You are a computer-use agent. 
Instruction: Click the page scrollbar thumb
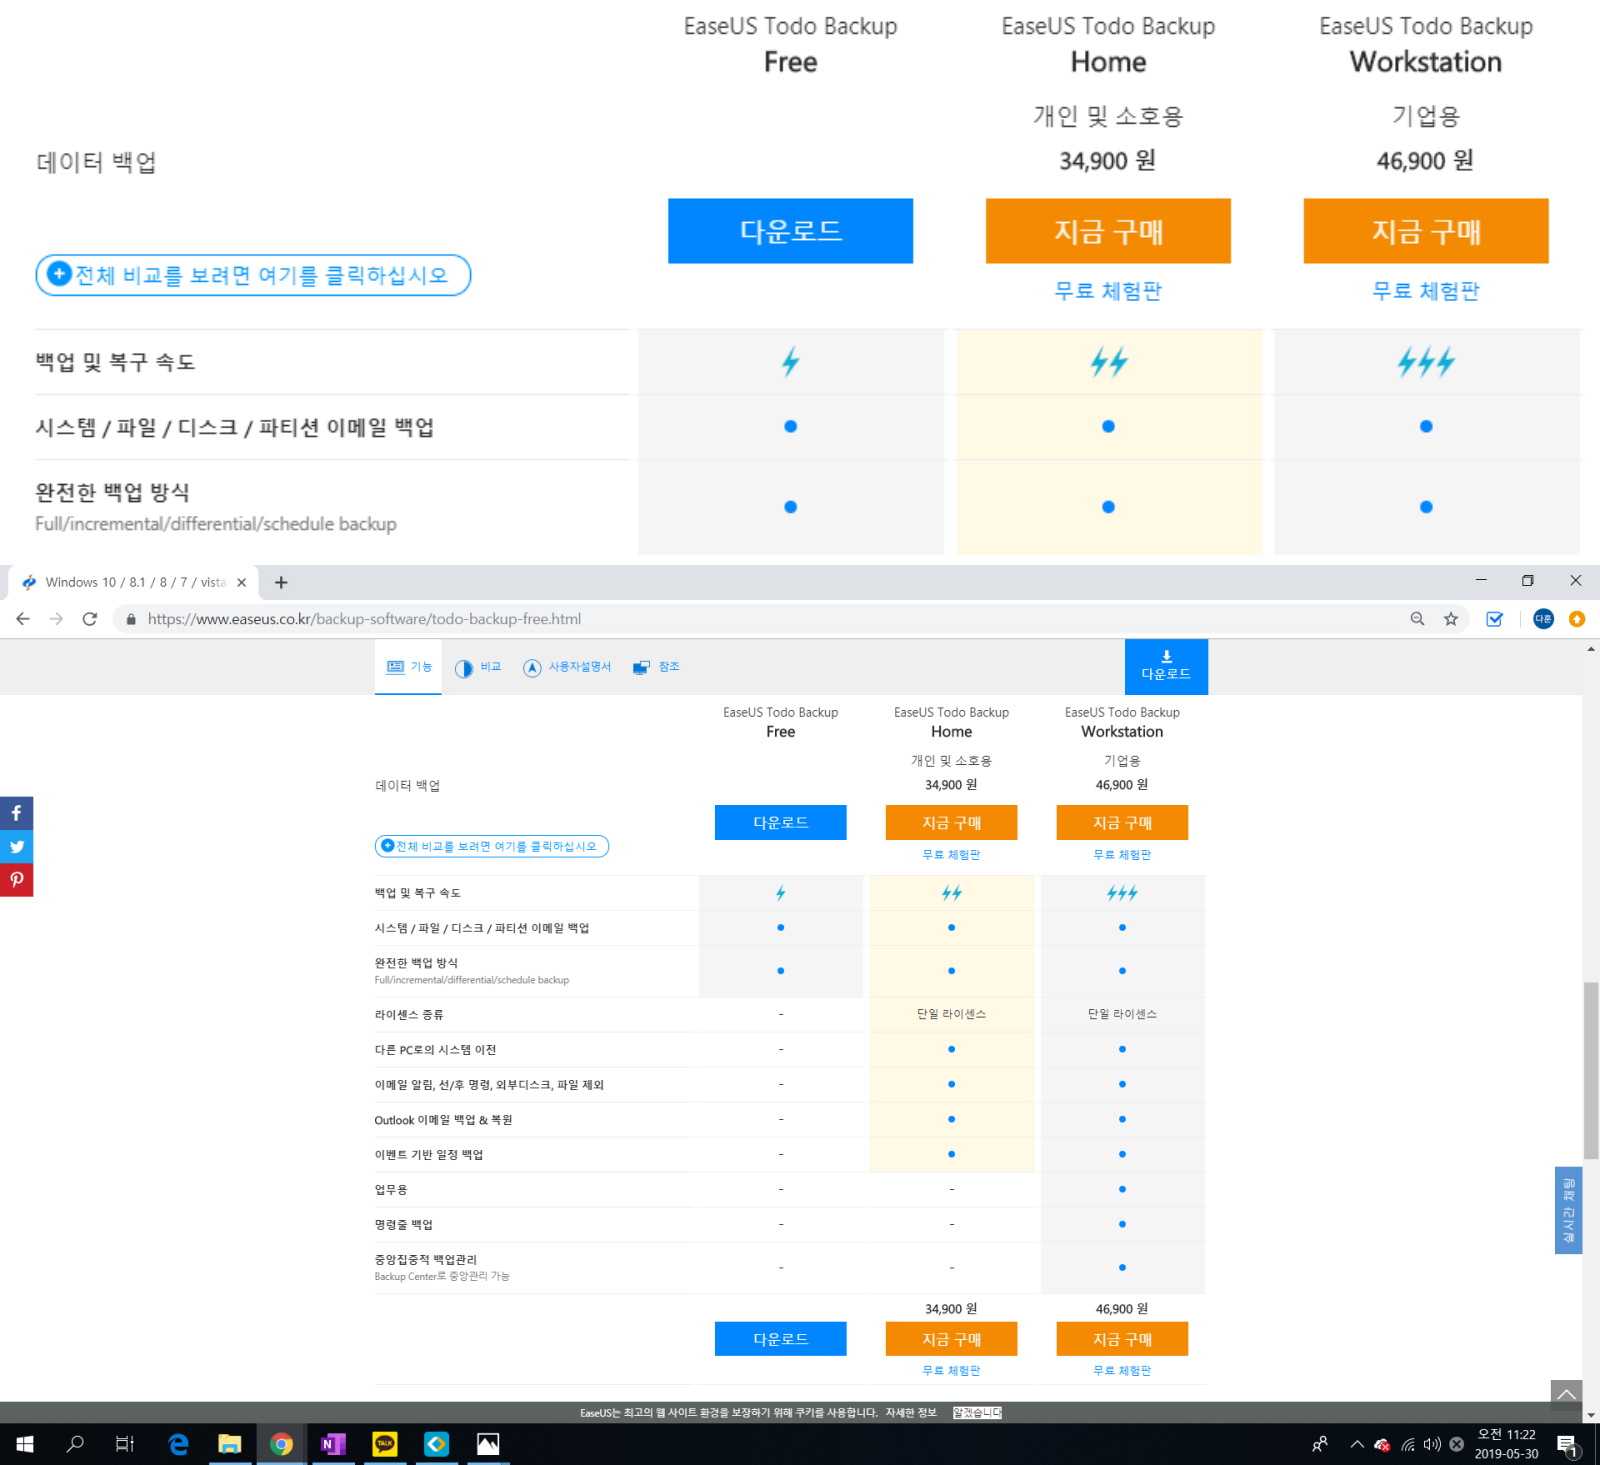tap(1591, 1070)
